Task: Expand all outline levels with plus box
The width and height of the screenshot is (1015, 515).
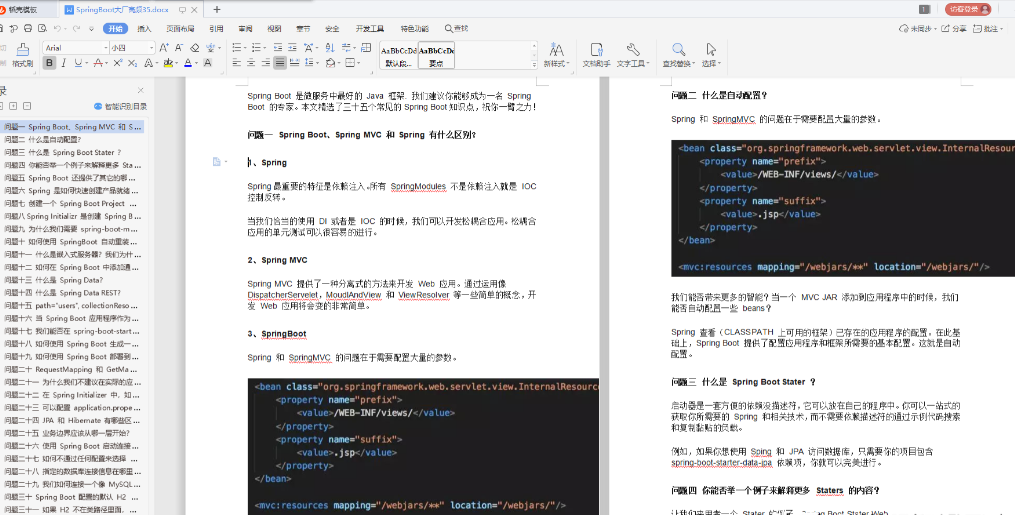Action: point(12,106)
